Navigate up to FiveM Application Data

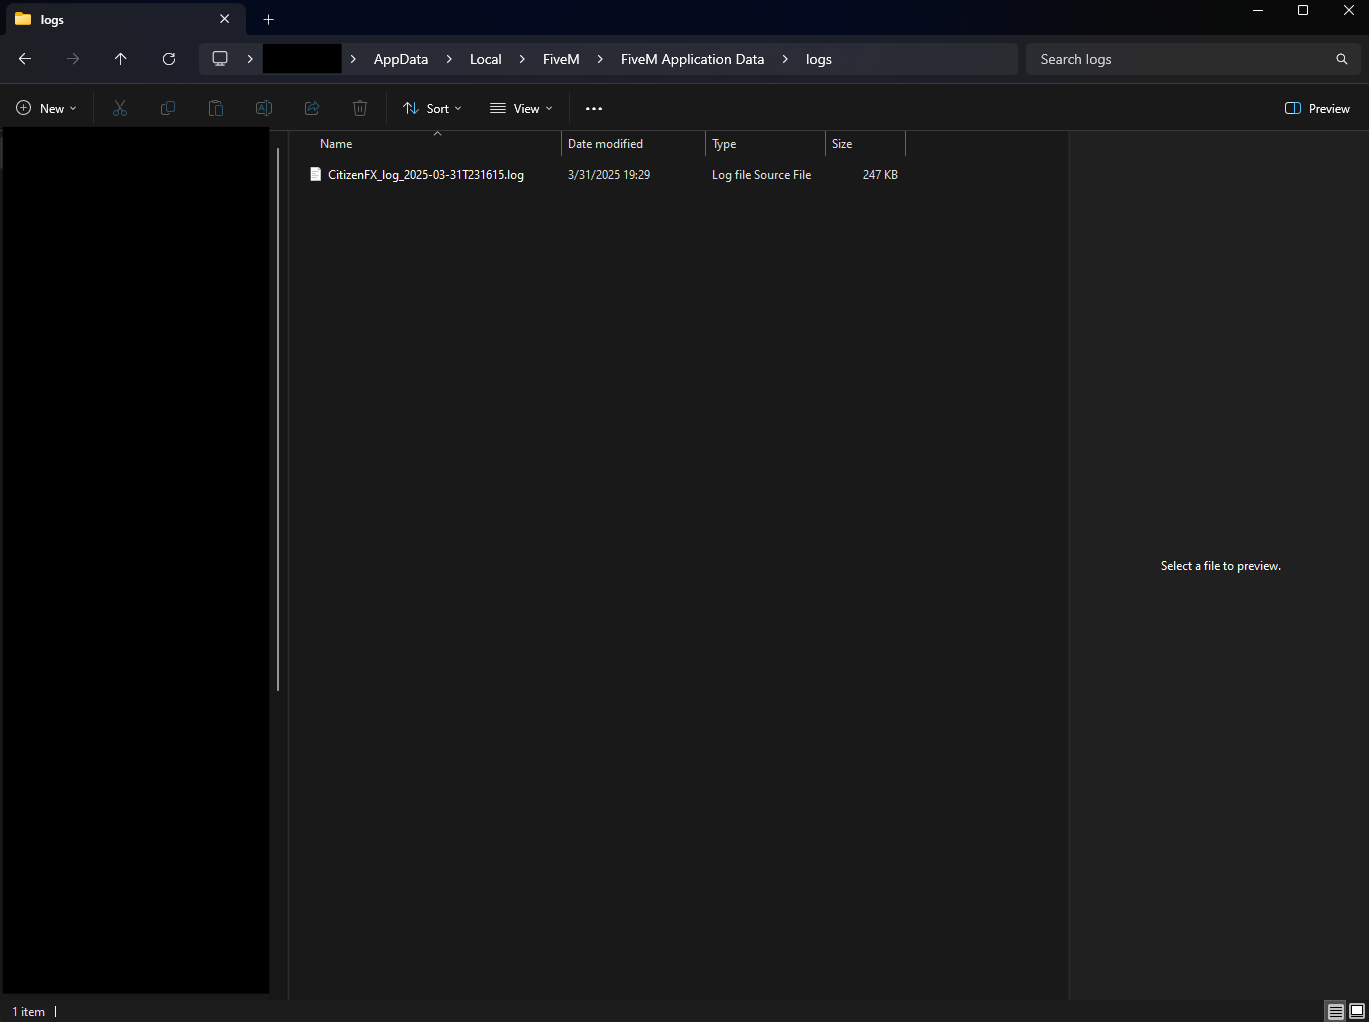(x=120, y=59)
